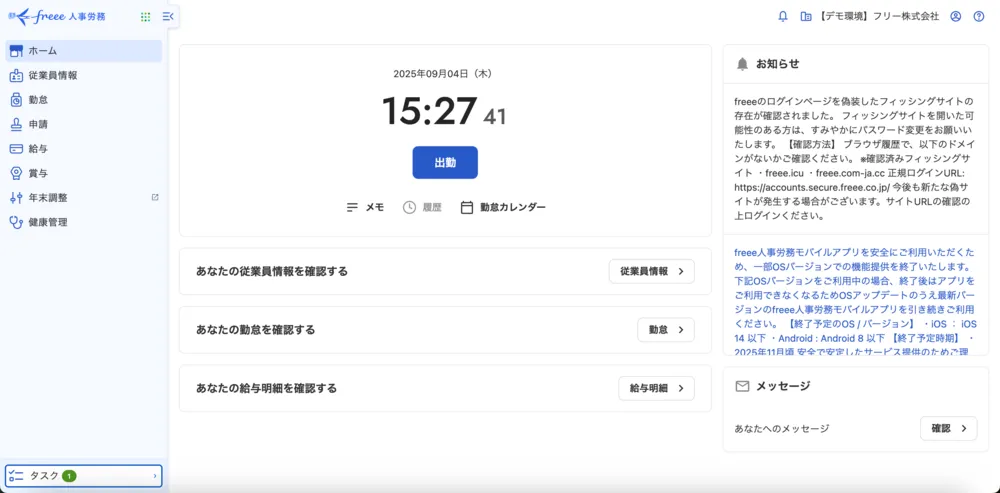Open 賞与 from the sidebar menu
The image size is (1000, 493).
pyautogui.click(x=84, y=173)
